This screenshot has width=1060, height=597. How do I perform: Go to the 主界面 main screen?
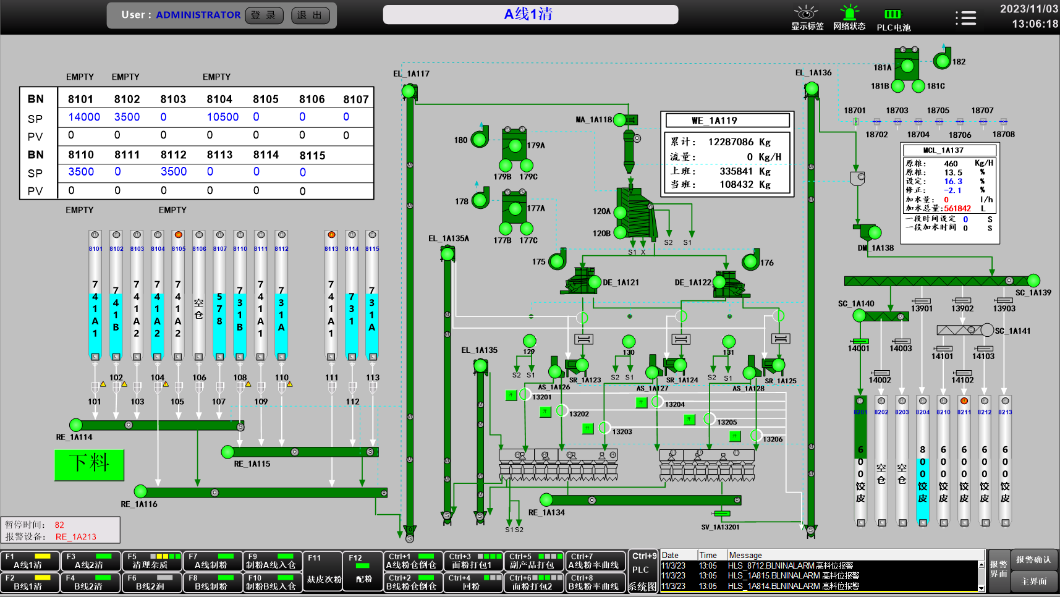(x=1033, y=581)
